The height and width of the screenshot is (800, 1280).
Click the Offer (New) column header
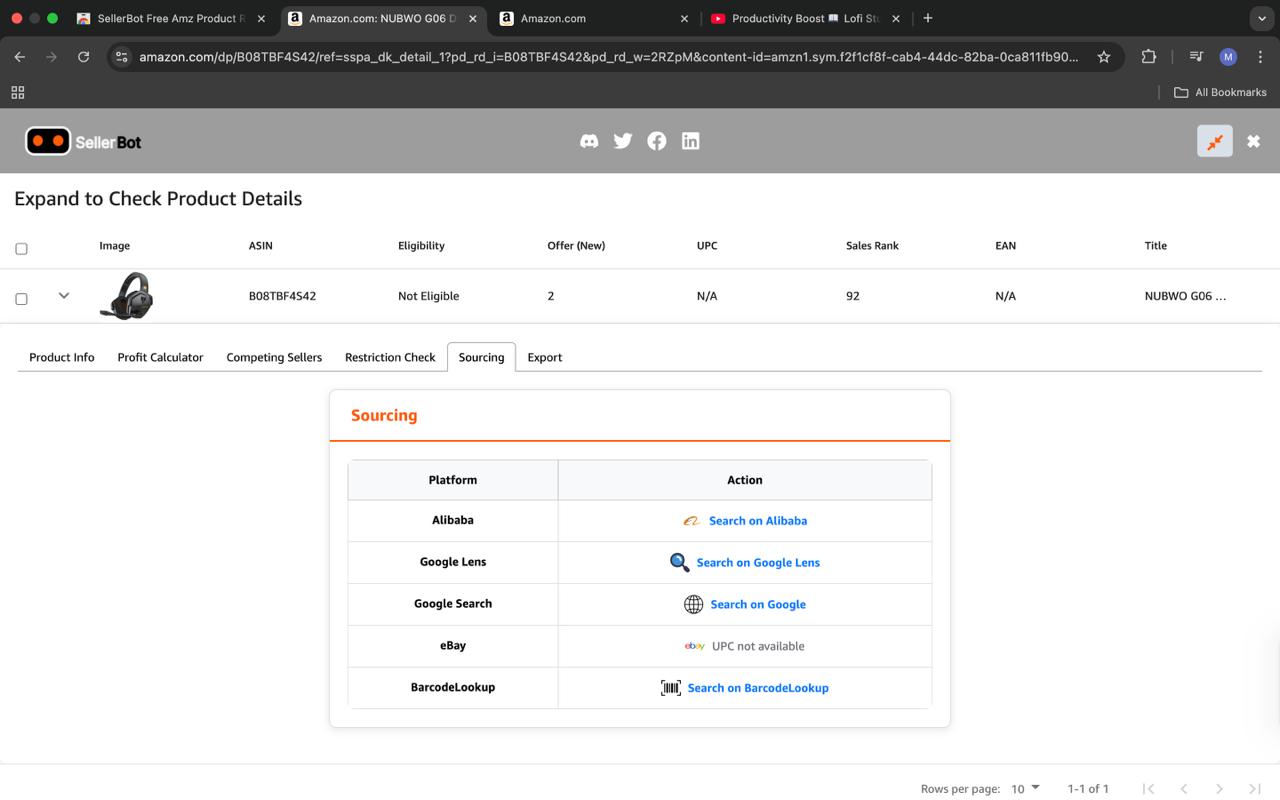(x=576, y=246)
